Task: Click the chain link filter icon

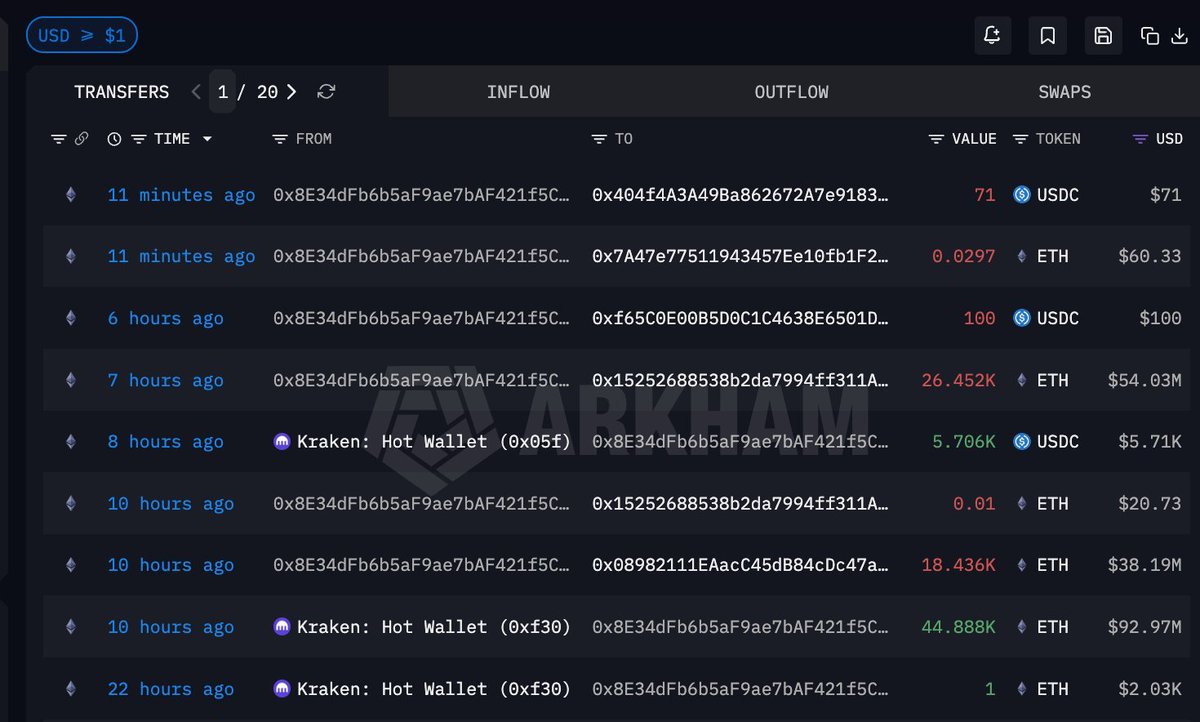Action: pos(82,139)
